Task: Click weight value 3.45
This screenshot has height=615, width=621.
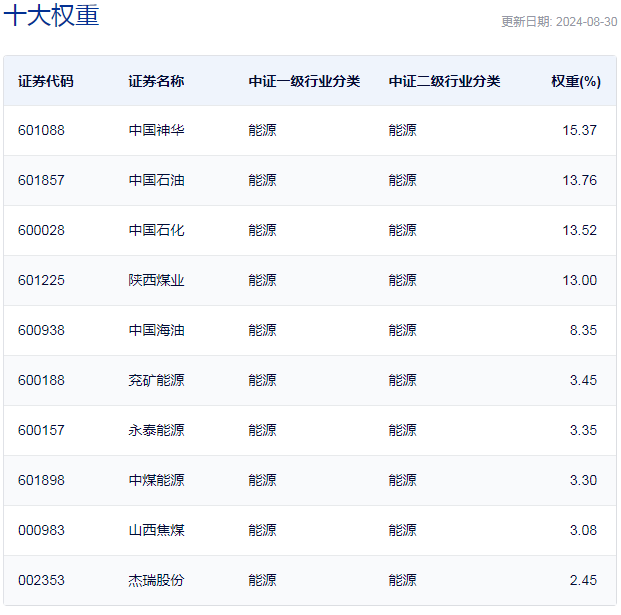Action: tap(583, 380)
